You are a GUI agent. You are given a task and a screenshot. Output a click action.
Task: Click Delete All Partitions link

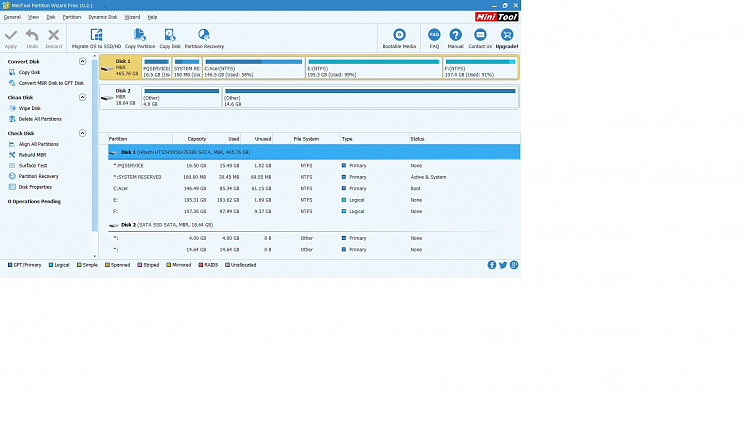40,119
